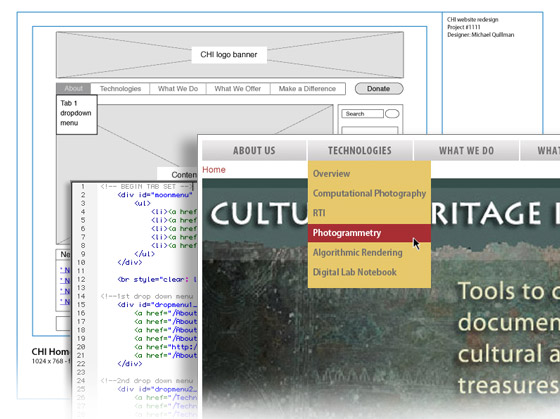
Task: Click the Home breadcrumb link
Action: (214, 170)
